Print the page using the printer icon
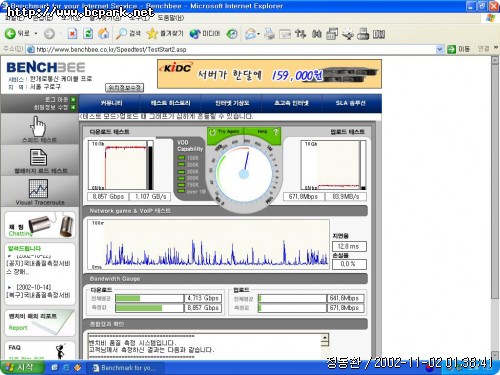 pos(269,34)
